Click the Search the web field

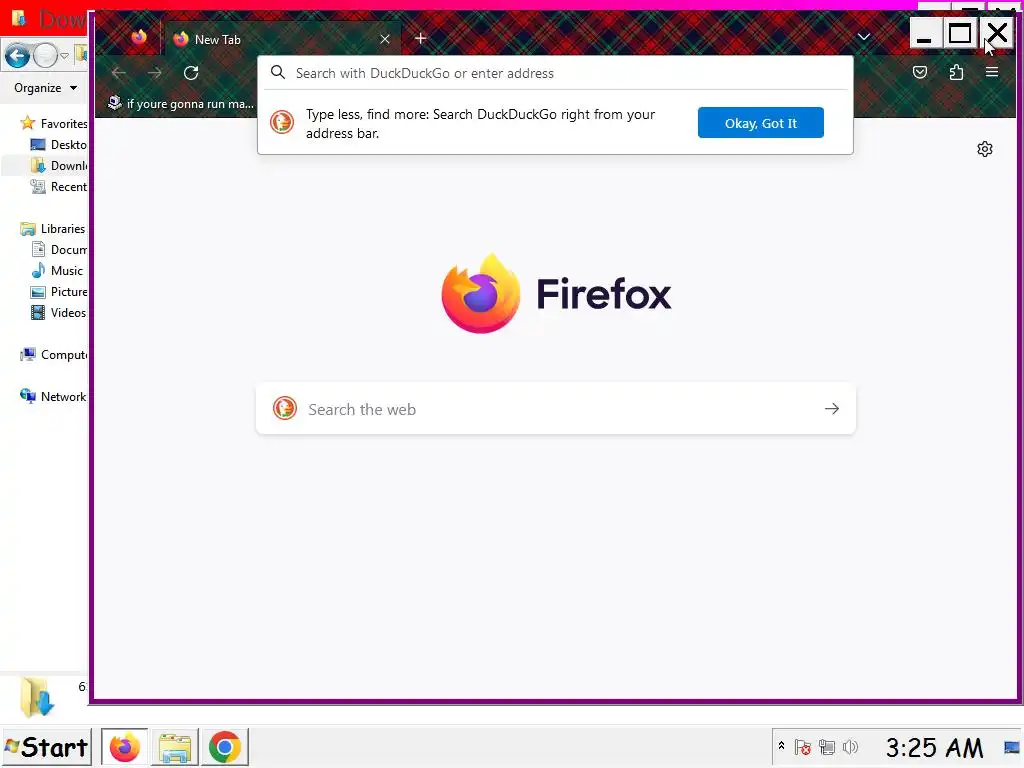(556, 409)
